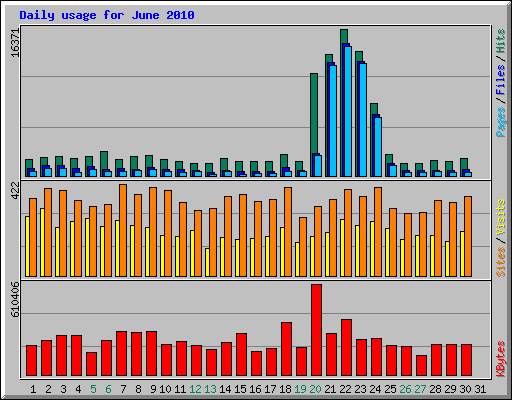
Task: Click the green day 26 axis label
Action: (405, 389)
